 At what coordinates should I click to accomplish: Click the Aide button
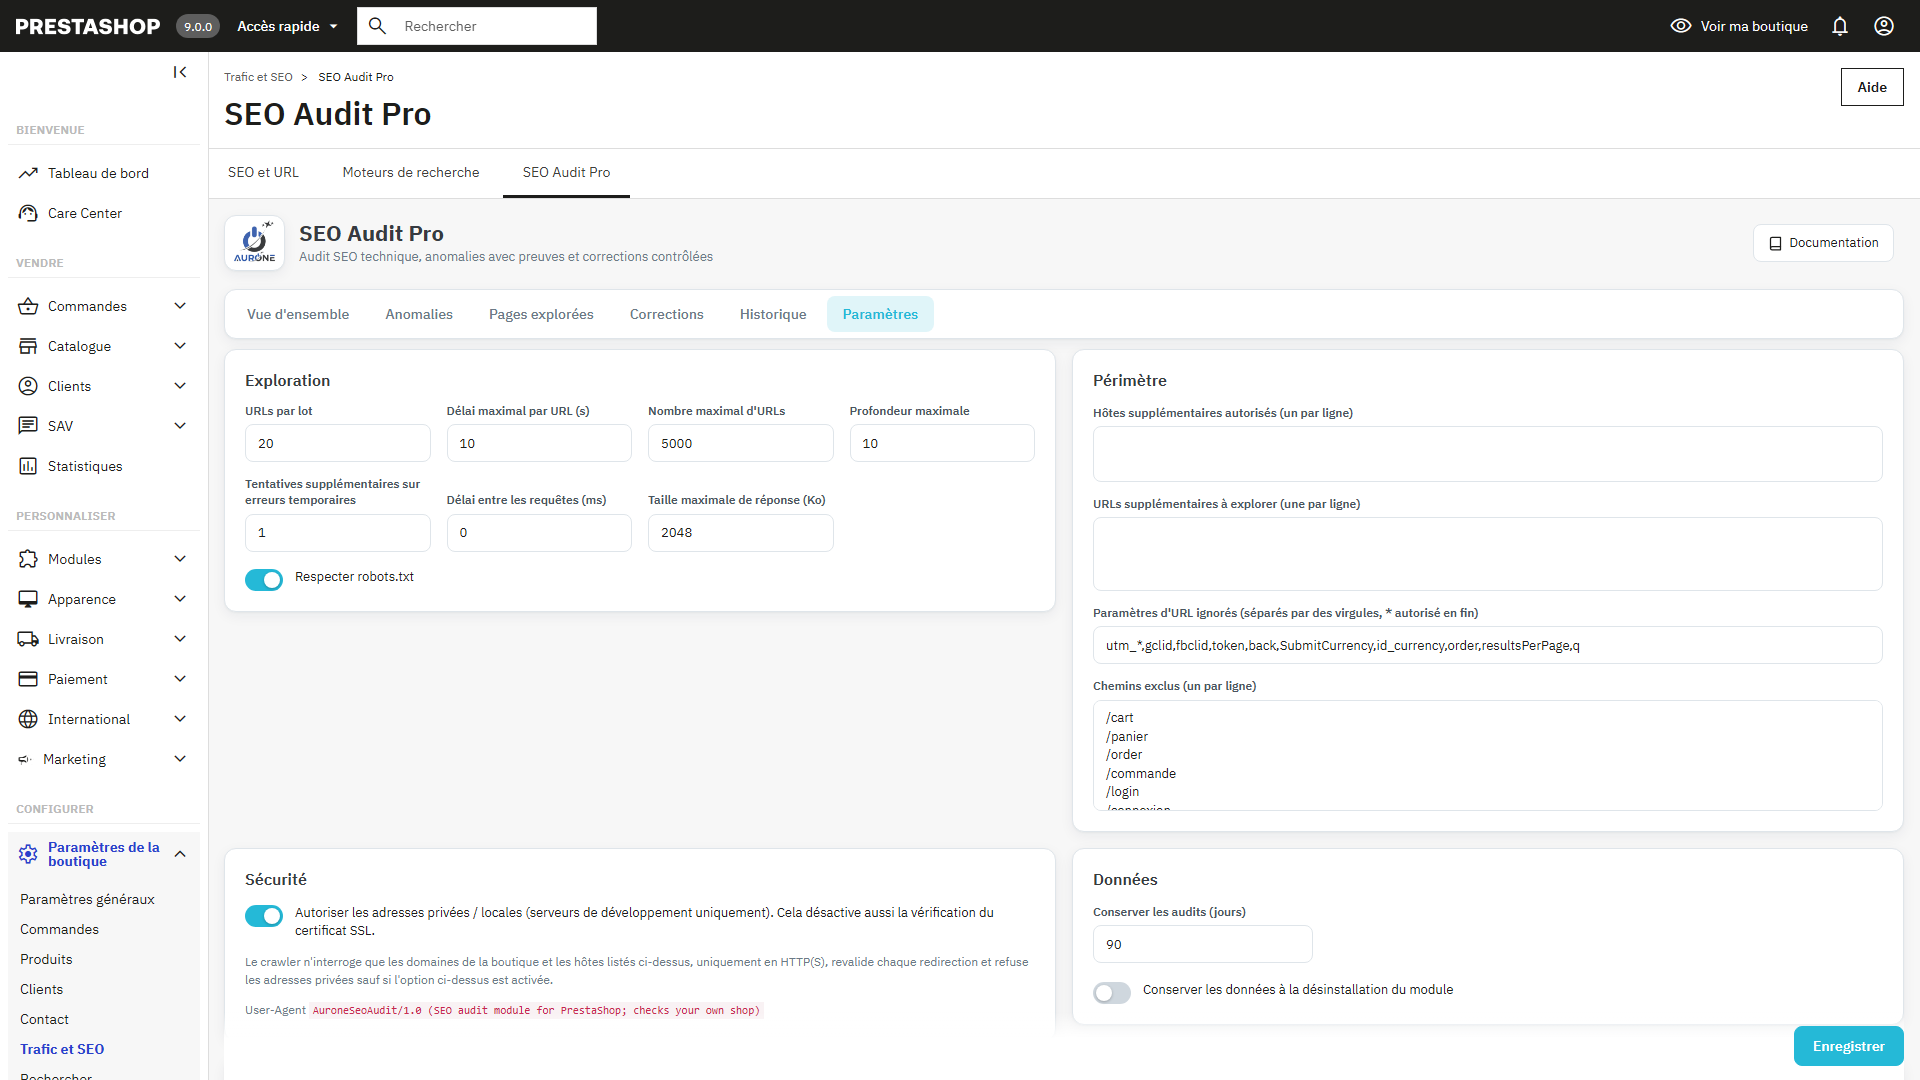(1872, 87)
